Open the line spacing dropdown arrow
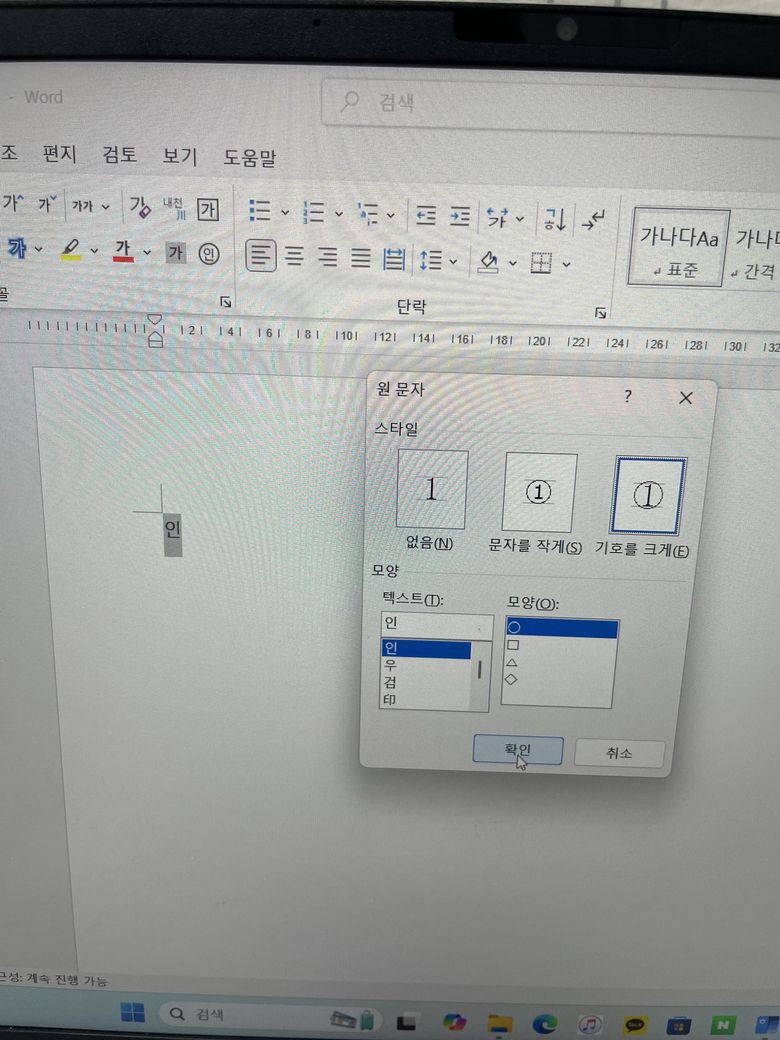The height and width of the screenshot is (1040, 780). pyautogui.click(x=454, y=262)
